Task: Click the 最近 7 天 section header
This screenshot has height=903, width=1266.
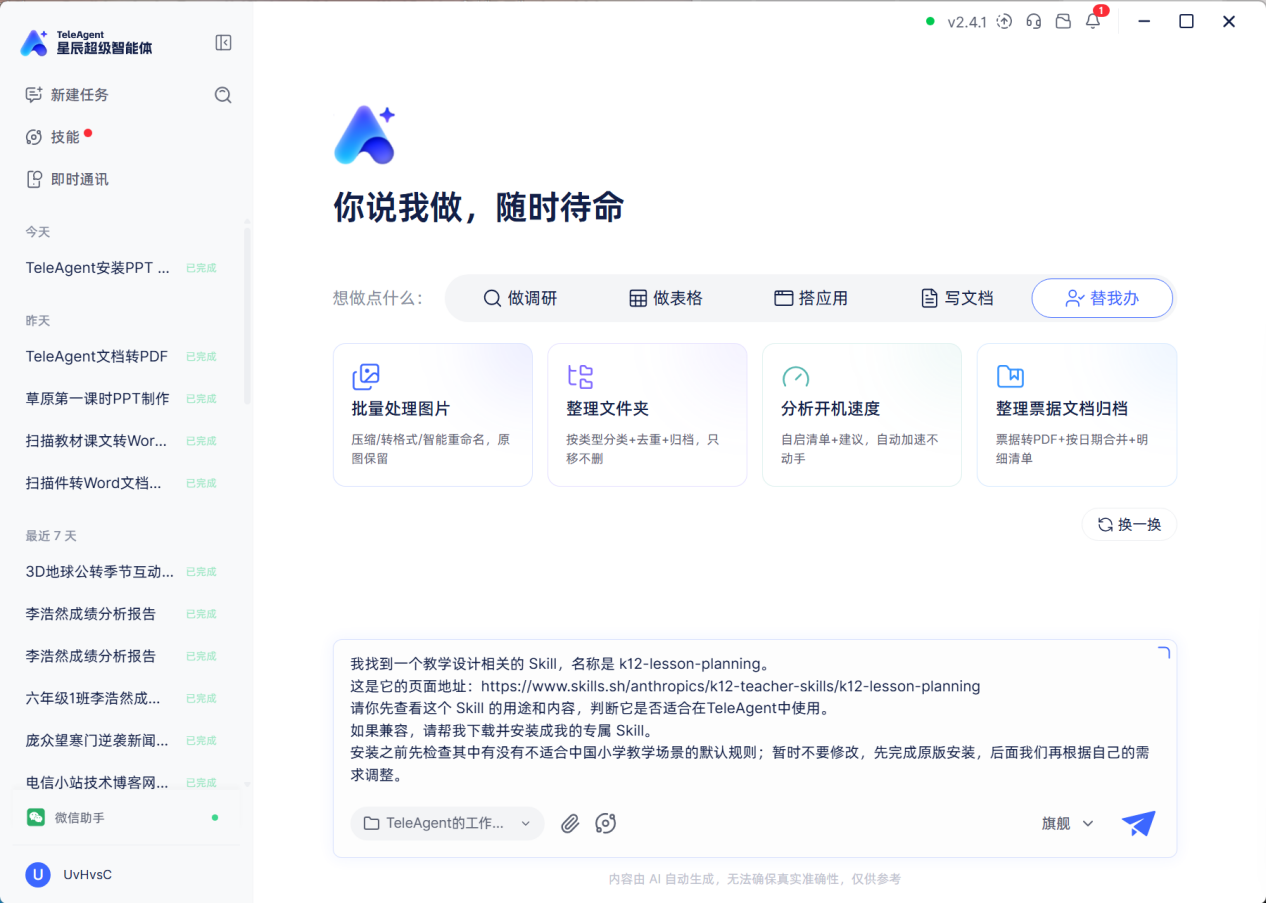Action: click(x=51, y=536)
